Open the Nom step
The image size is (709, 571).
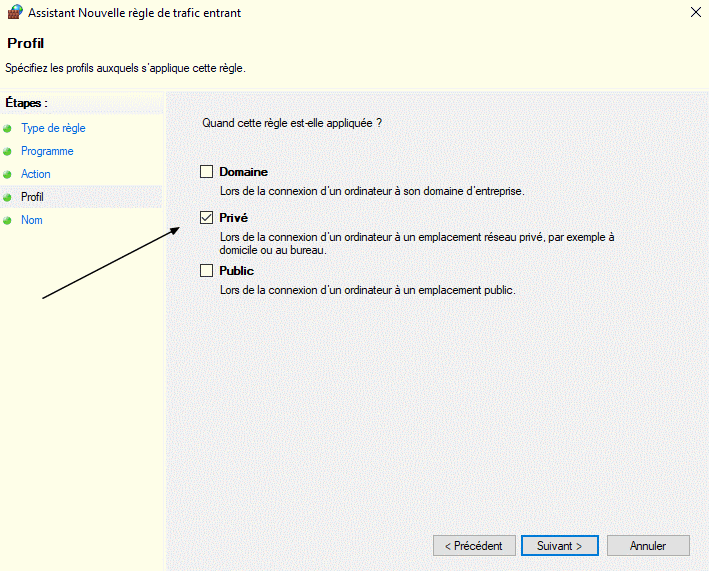[32, 220]
